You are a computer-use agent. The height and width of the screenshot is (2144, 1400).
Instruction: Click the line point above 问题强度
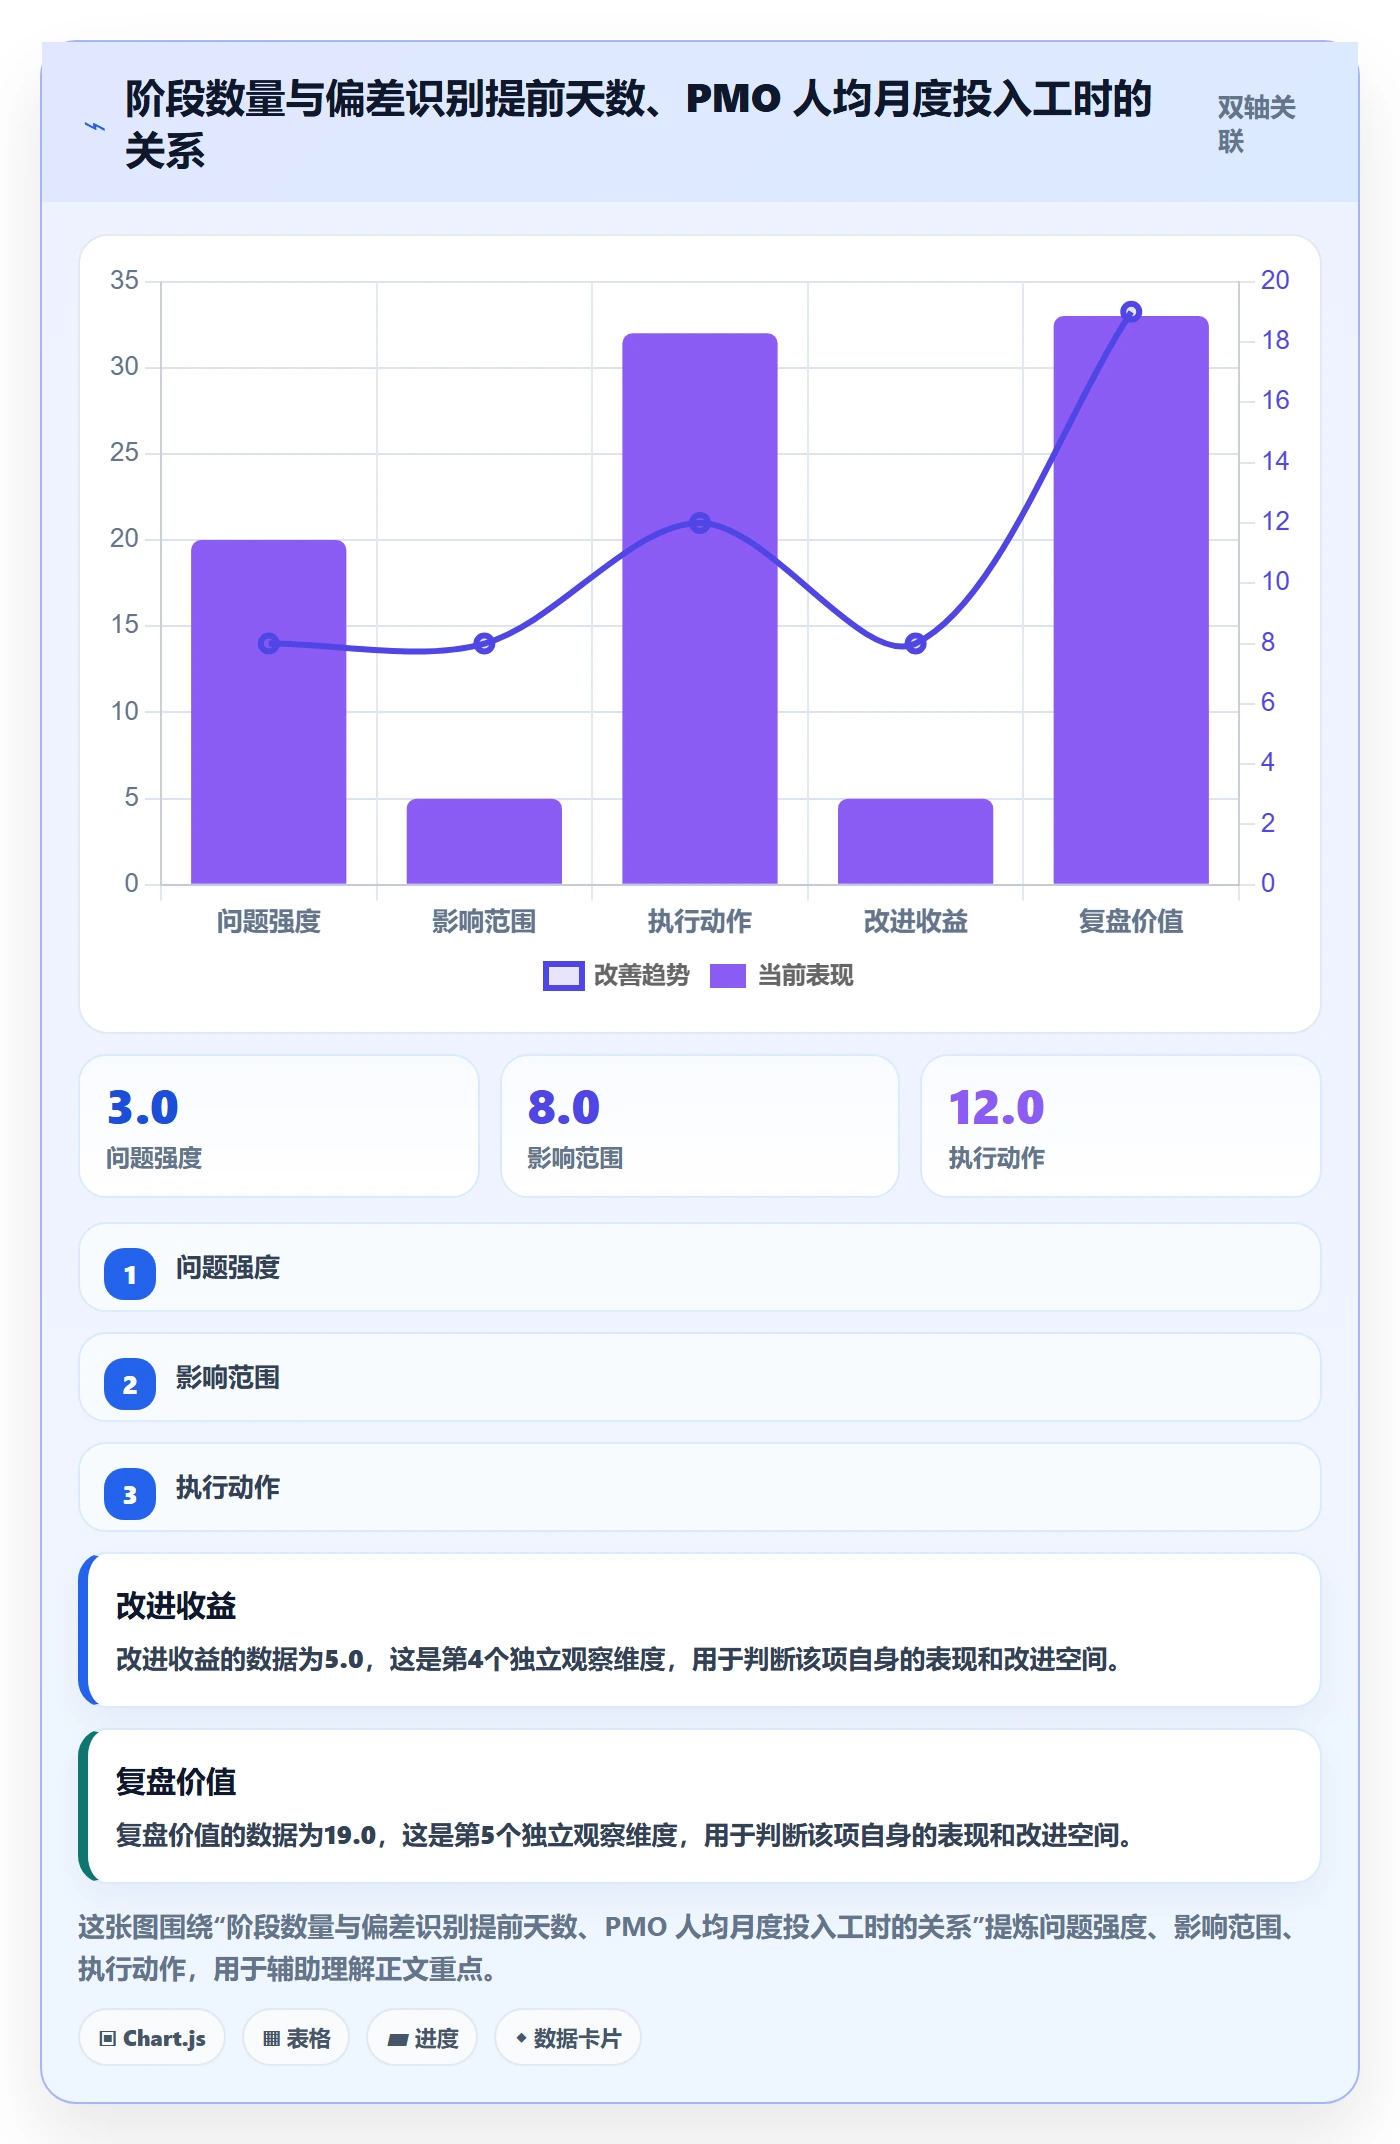pos(269,643)
